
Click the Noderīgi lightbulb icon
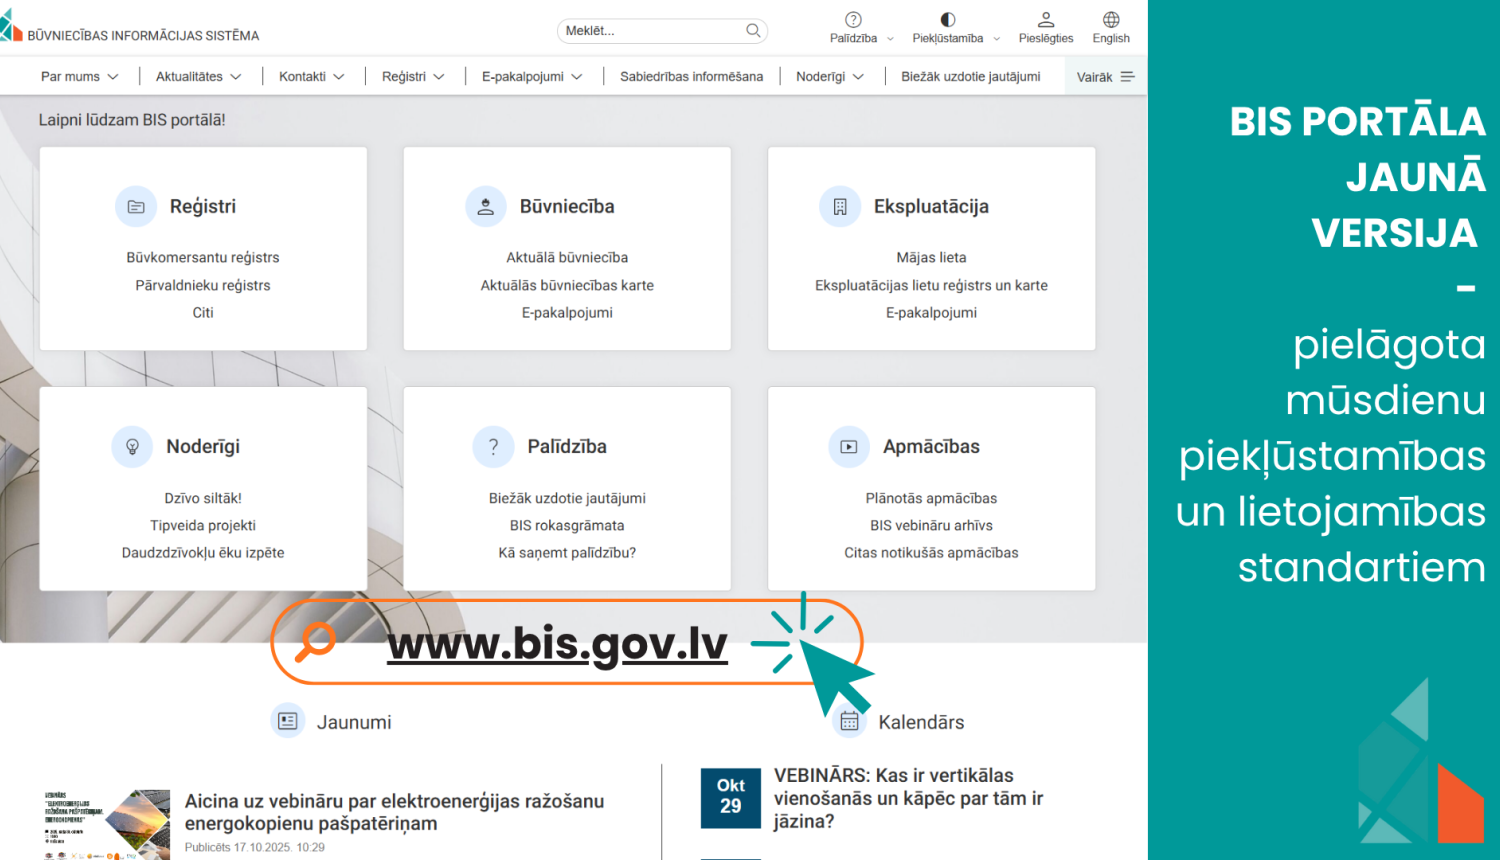pos(133,446)
